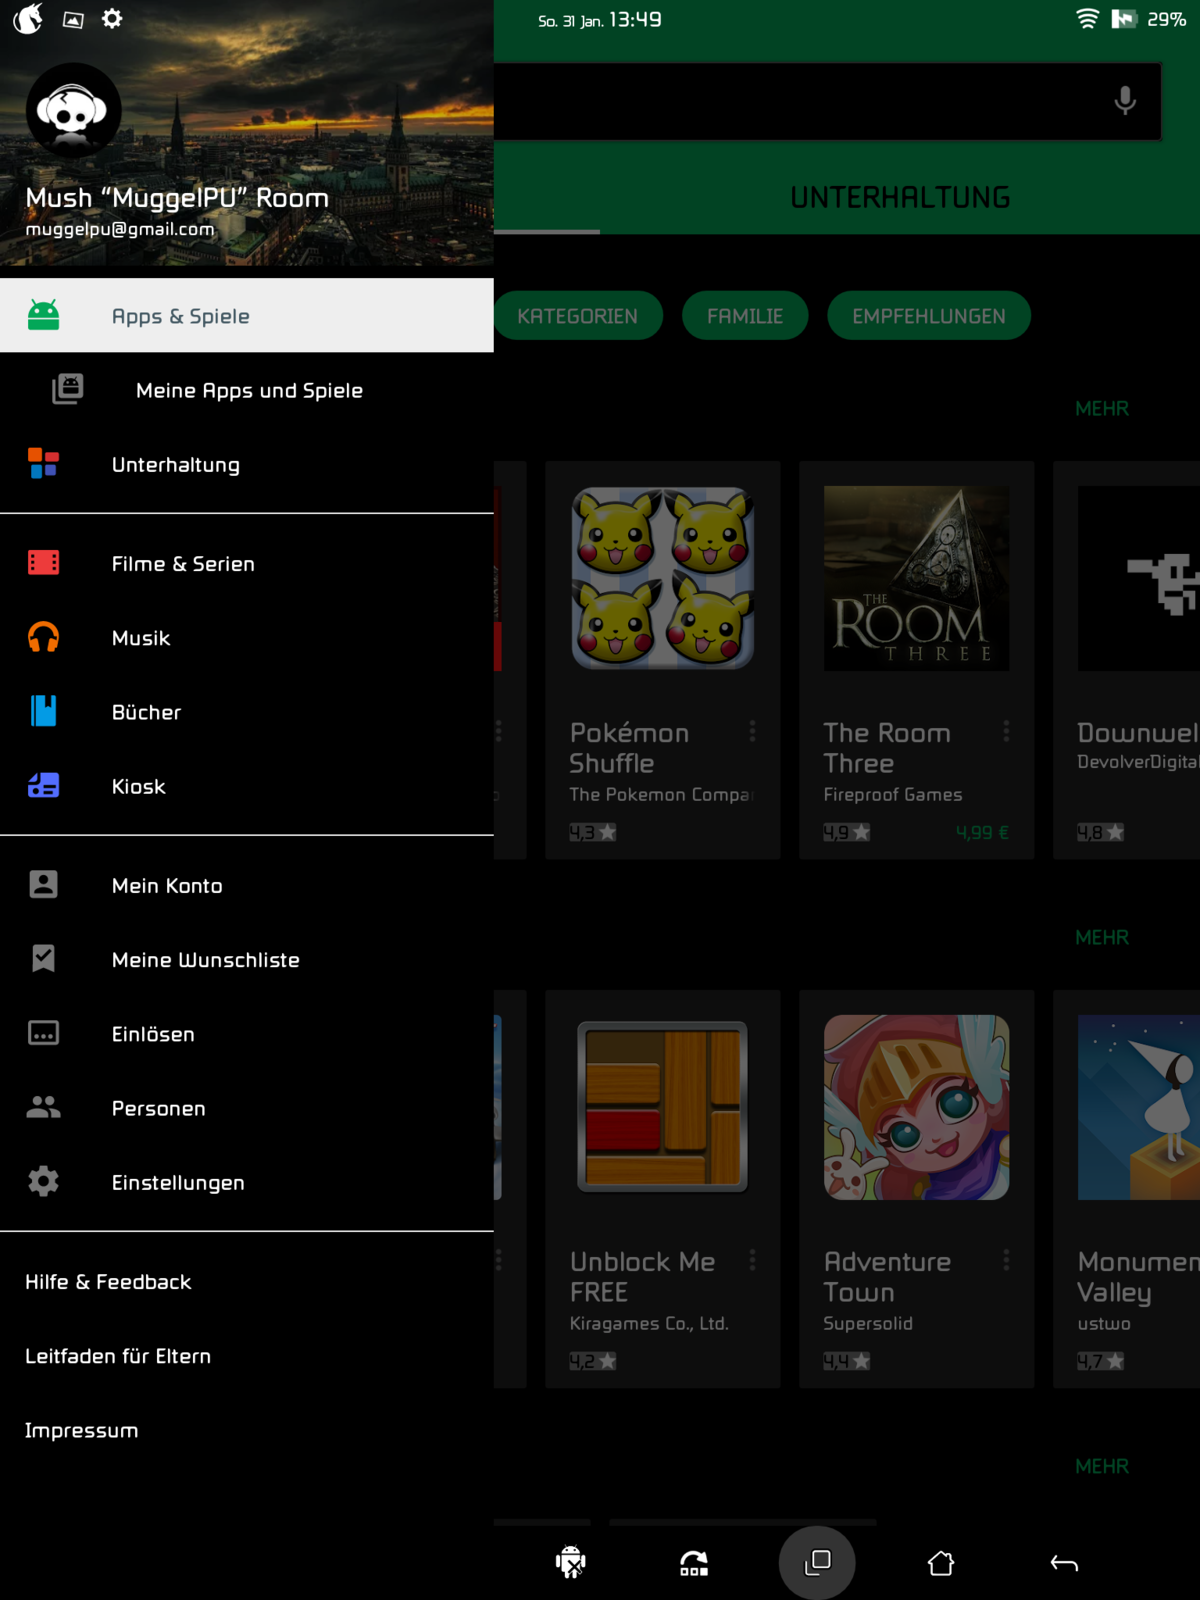Open the Kiosk section
The image size is (1200, 1600).
(139, 787)
